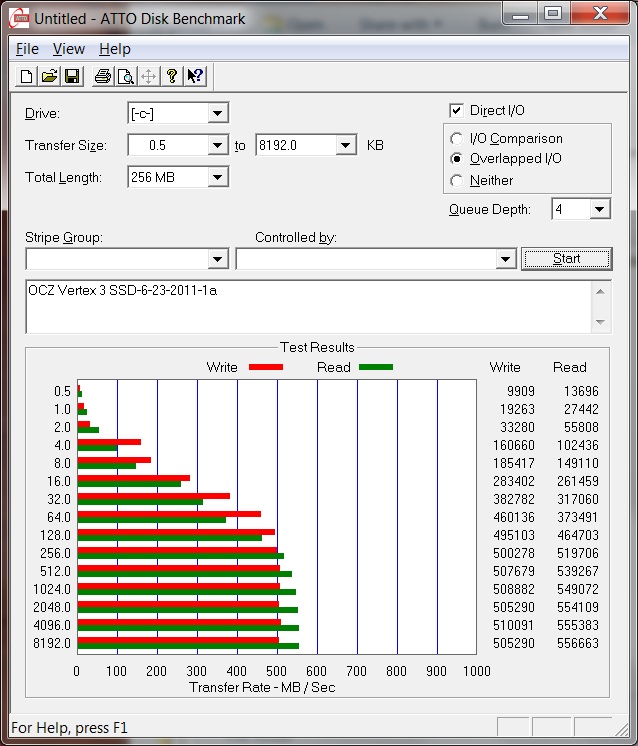Open the Drive dropdown

tap(217, 113)
